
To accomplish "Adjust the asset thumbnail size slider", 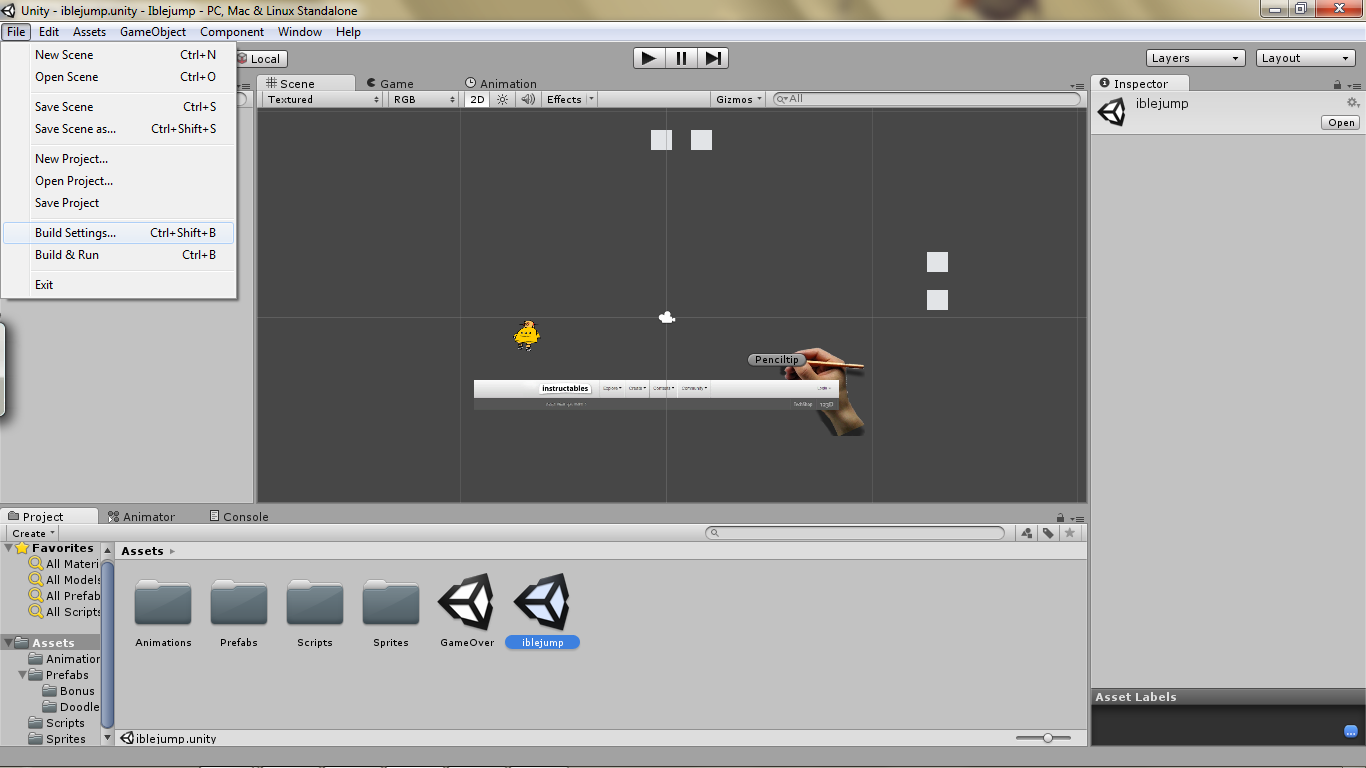I will tap(1048, 738).
